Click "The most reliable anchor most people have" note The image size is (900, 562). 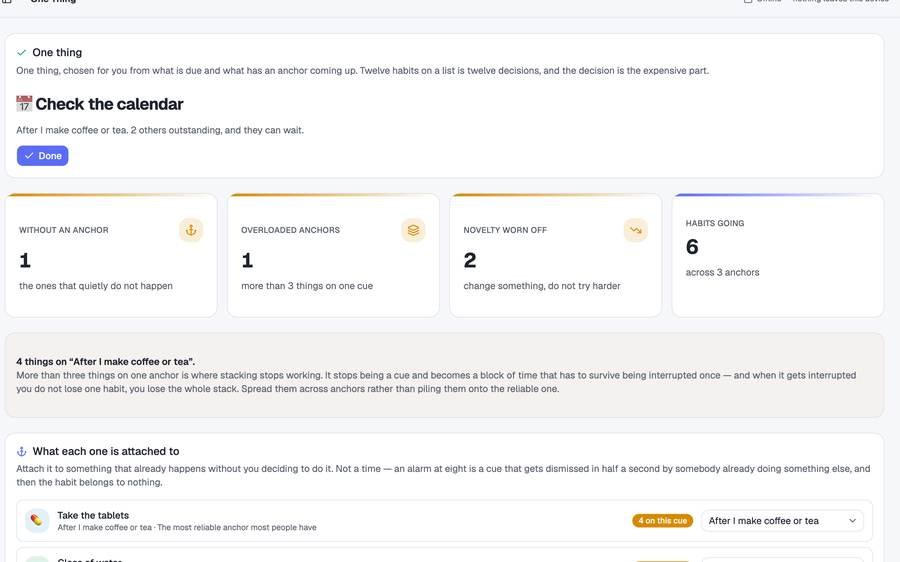(236, 528)
